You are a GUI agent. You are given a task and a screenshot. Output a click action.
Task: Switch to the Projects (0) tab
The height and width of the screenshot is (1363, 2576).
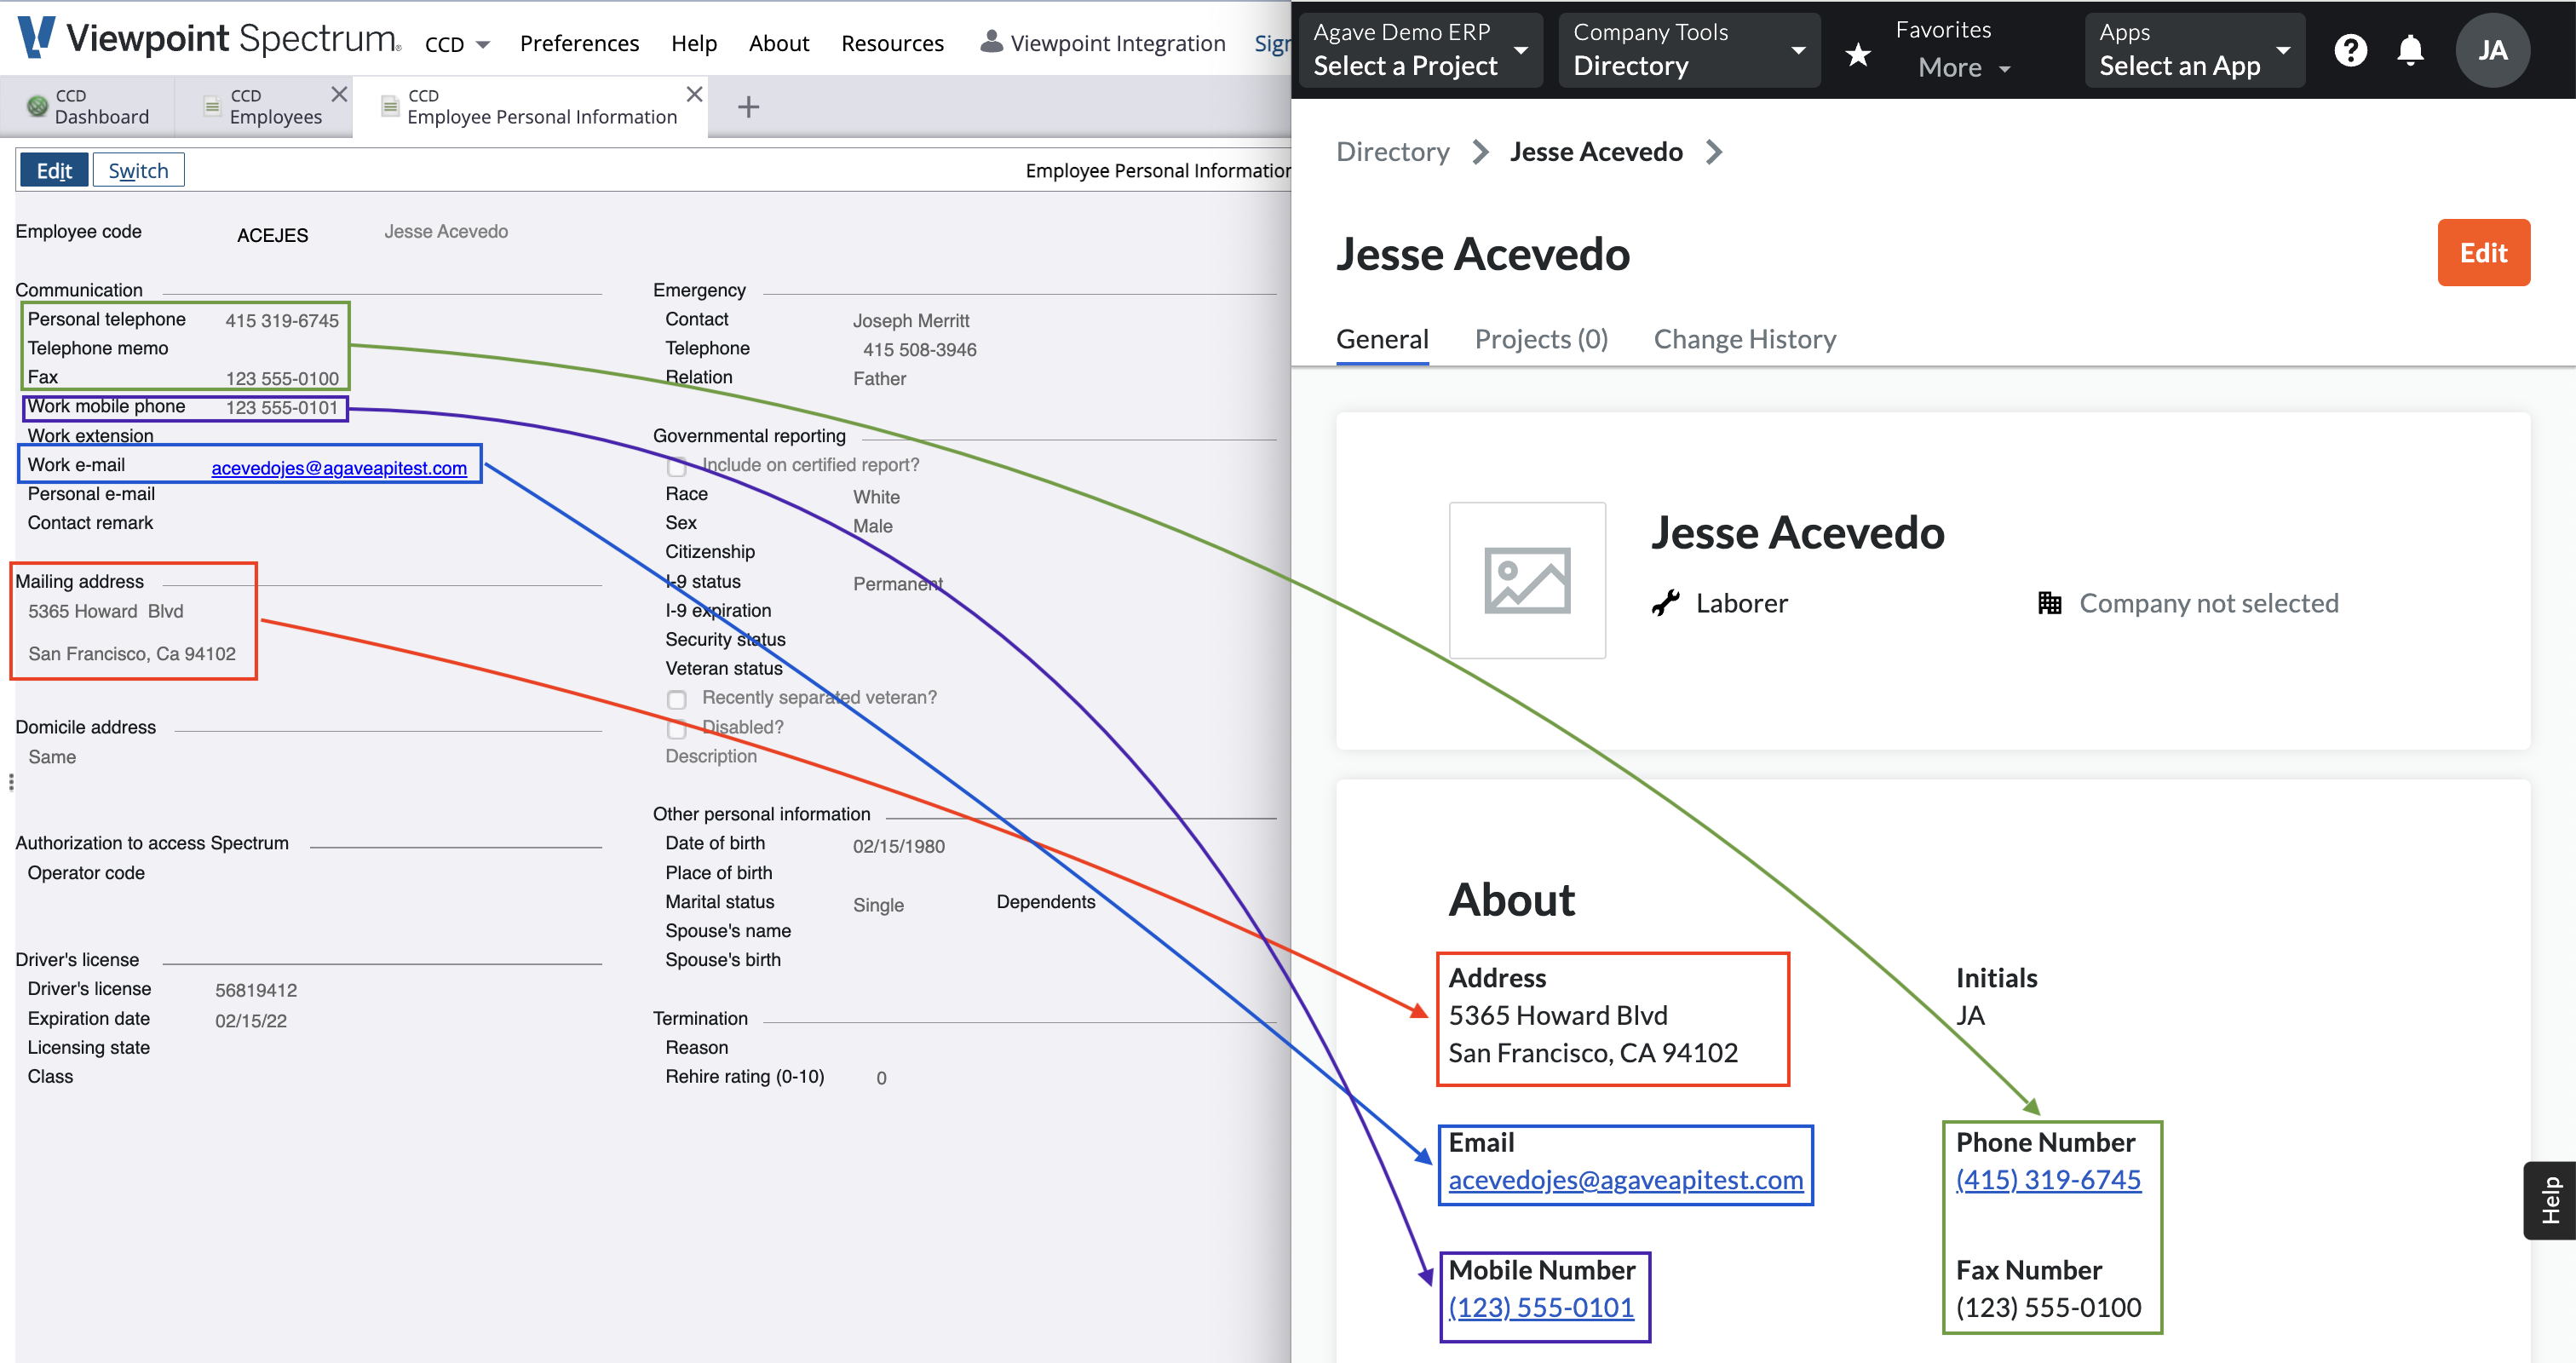[1541, 339]
